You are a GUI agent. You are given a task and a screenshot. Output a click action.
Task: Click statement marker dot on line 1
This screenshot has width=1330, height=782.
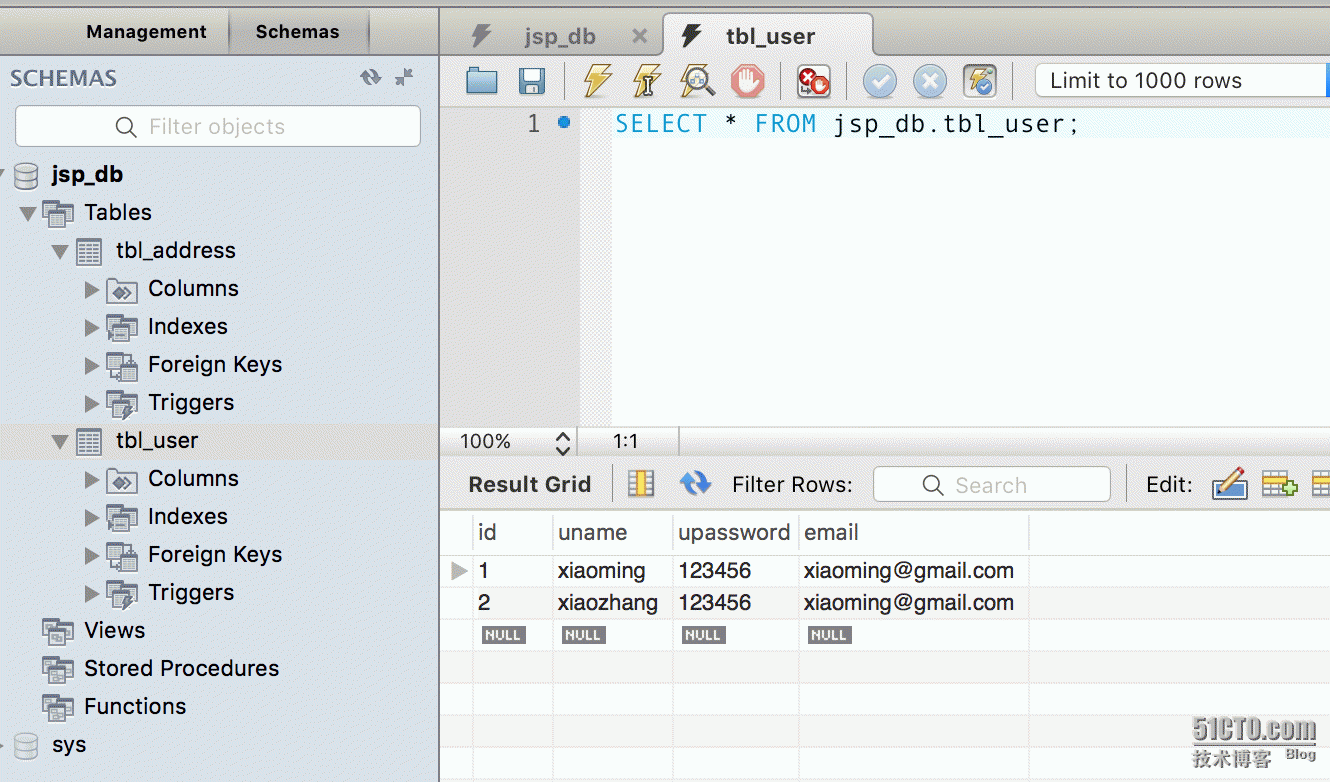pyautogui.click(x=564, y=122)
